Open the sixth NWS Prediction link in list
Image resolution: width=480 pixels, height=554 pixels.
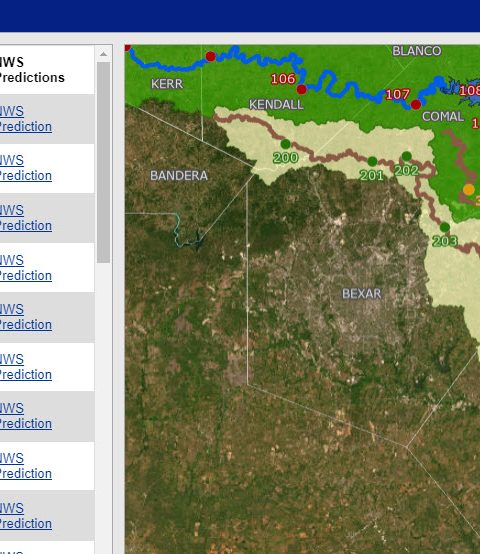coord(25,367)
